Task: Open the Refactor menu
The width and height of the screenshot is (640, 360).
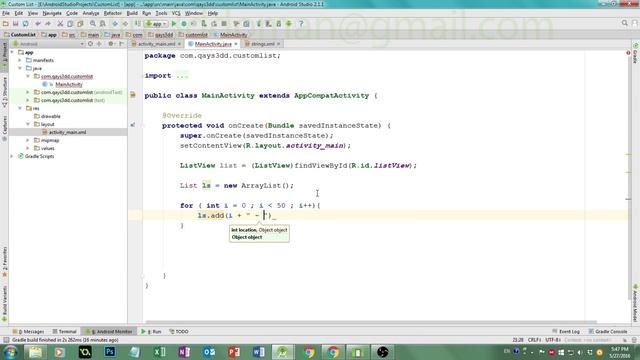Action: click(113, 13)
